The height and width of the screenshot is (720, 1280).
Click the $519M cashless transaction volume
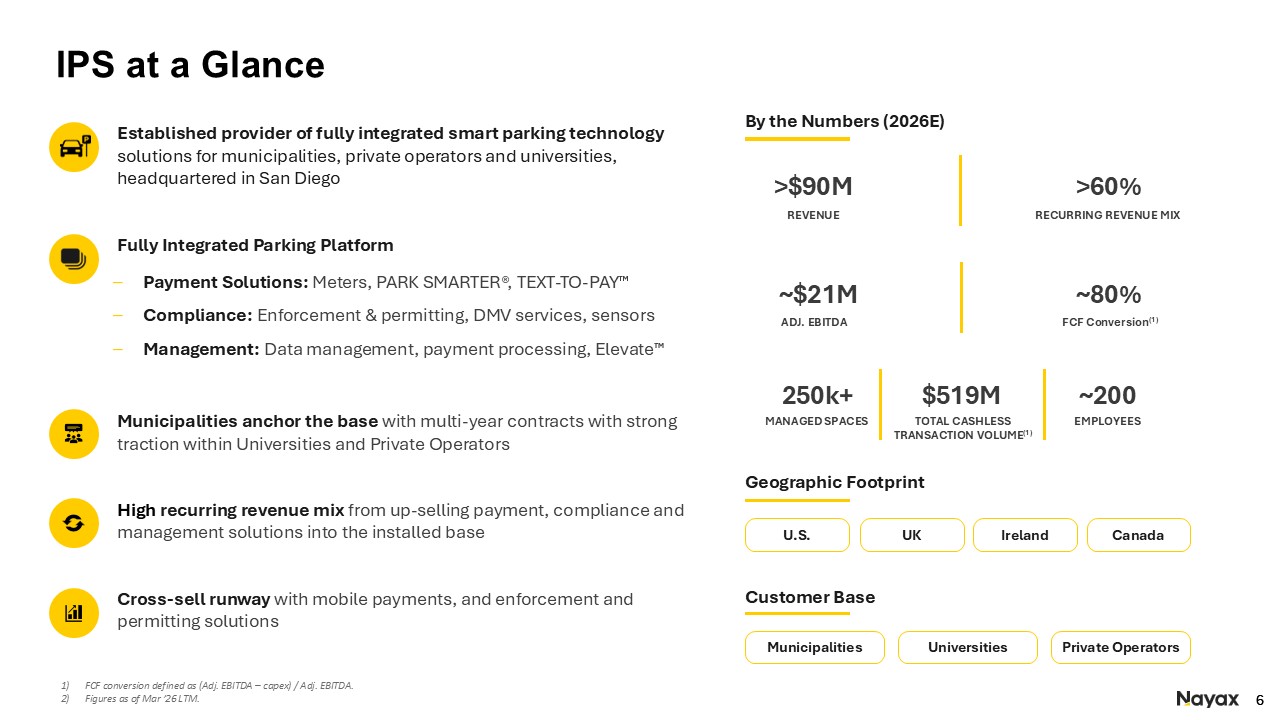(x=961, y=395)
